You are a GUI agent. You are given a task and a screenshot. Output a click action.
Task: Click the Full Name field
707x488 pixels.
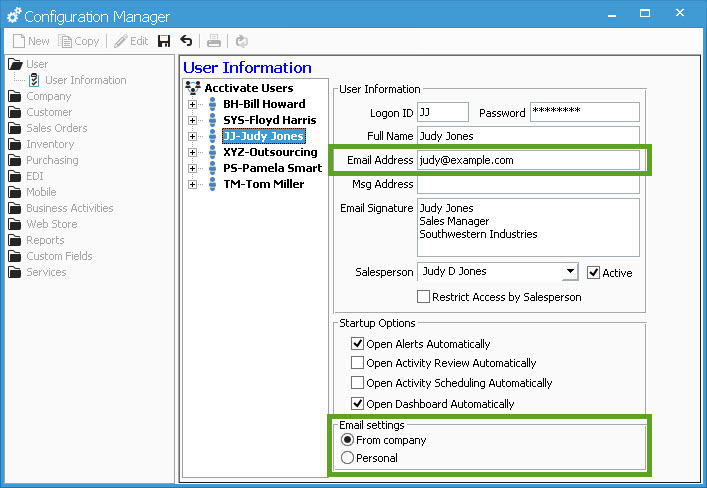point(528,136)
